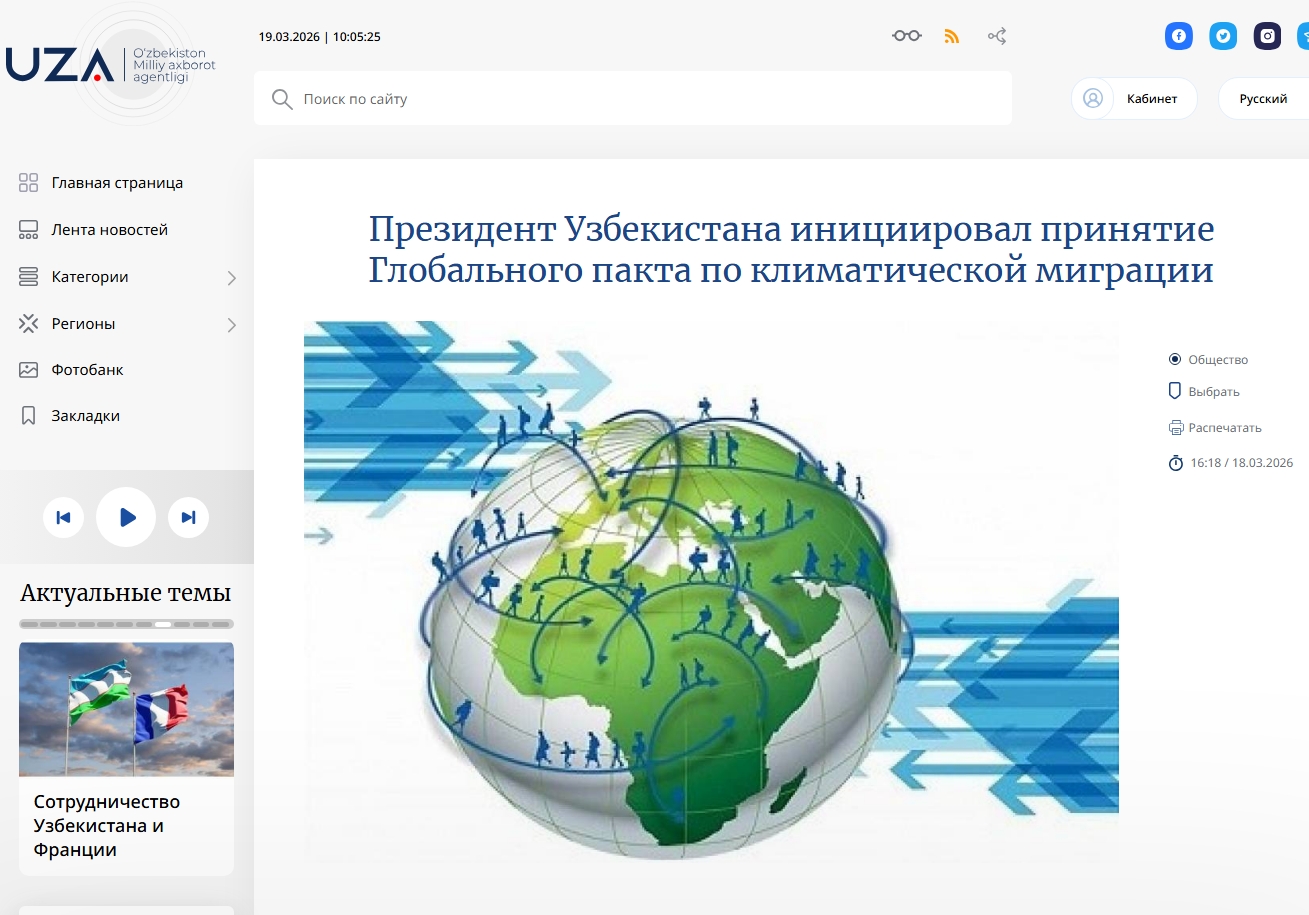Open the Общество category link
1309x915 pixels.
(1217, 360)
